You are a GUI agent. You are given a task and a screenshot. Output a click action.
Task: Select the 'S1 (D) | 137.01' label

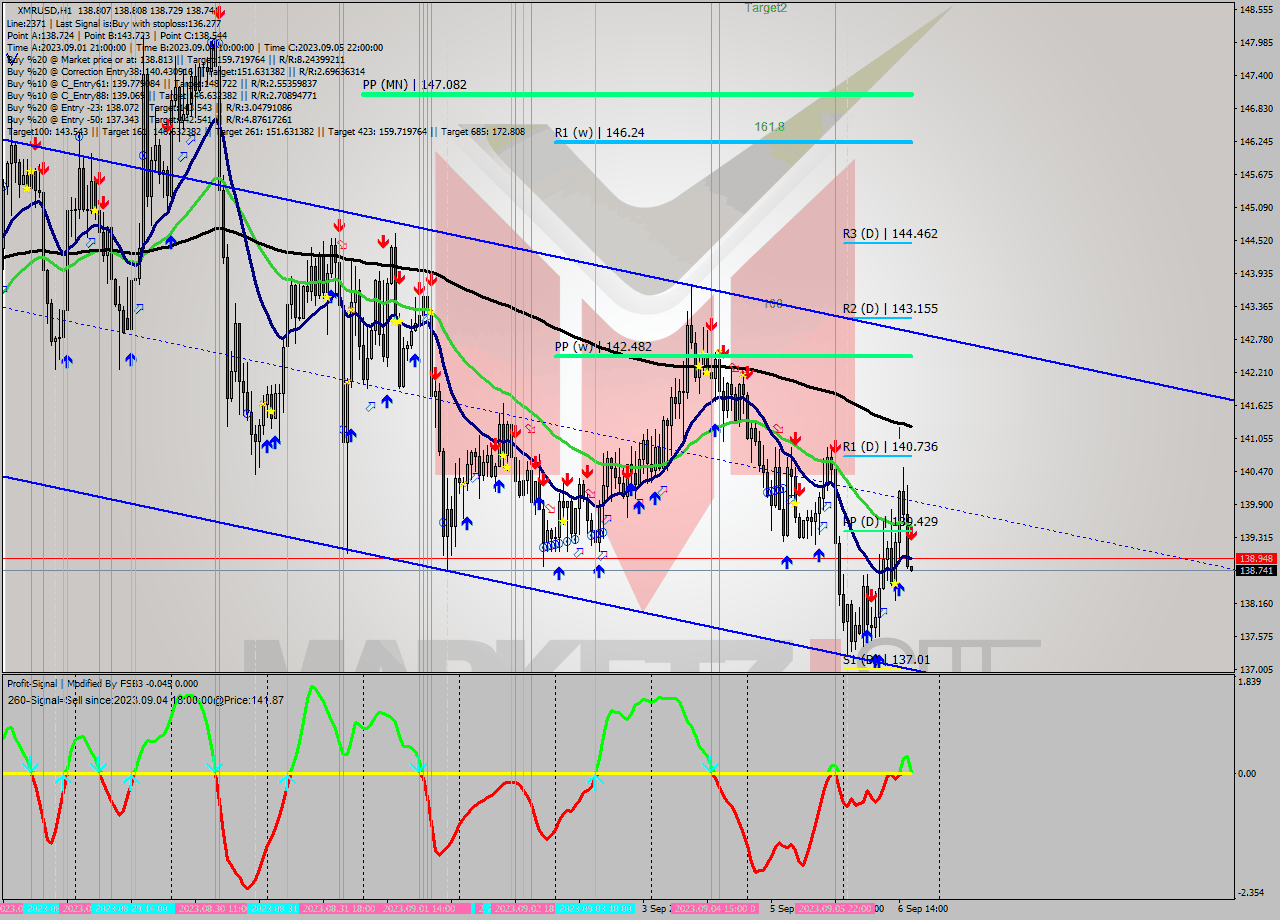pyautogui.click(x=886, y=660)
